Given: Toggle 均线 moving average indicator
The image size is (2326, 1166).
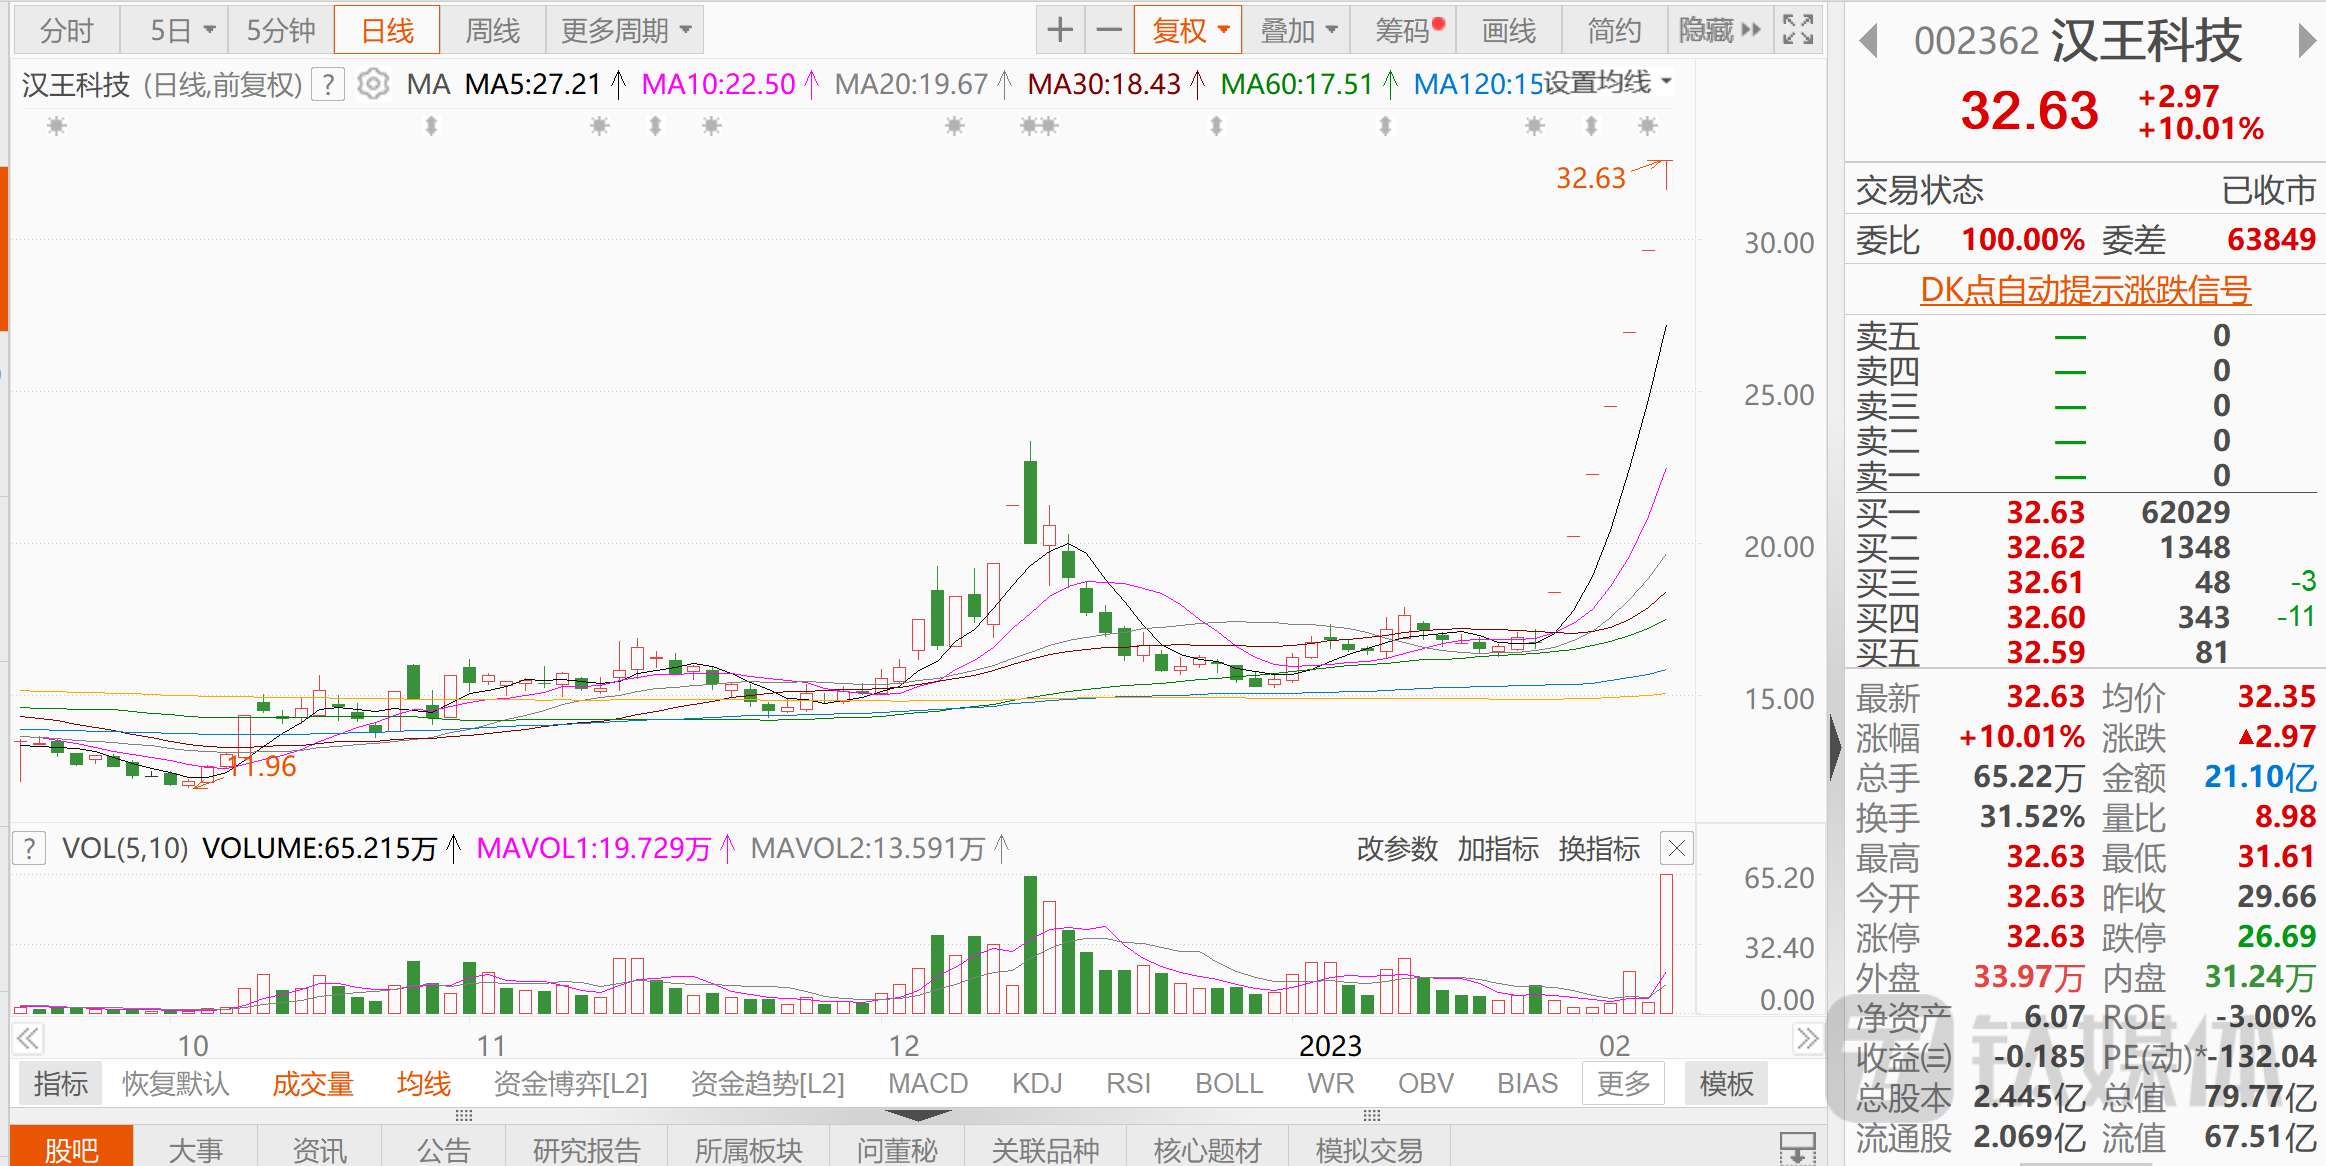Looking at the screenshot, I should point(423,1084).
